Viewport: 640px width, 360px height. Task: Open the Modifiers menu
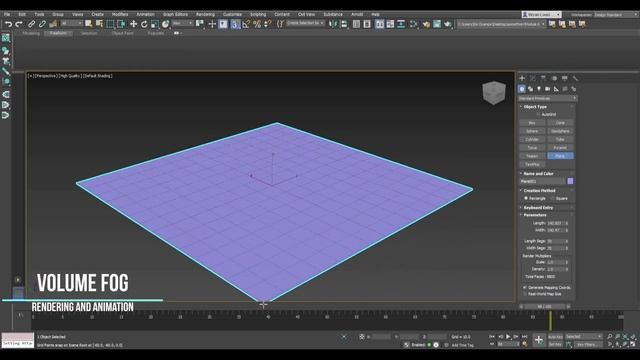[x=120, y=14]
